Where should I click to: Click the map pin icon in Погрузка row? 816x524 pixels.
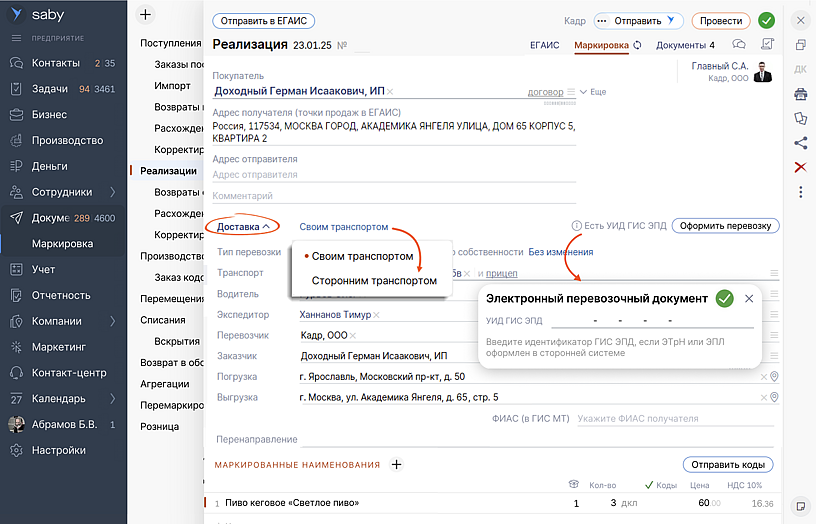(x=773, y=377)
